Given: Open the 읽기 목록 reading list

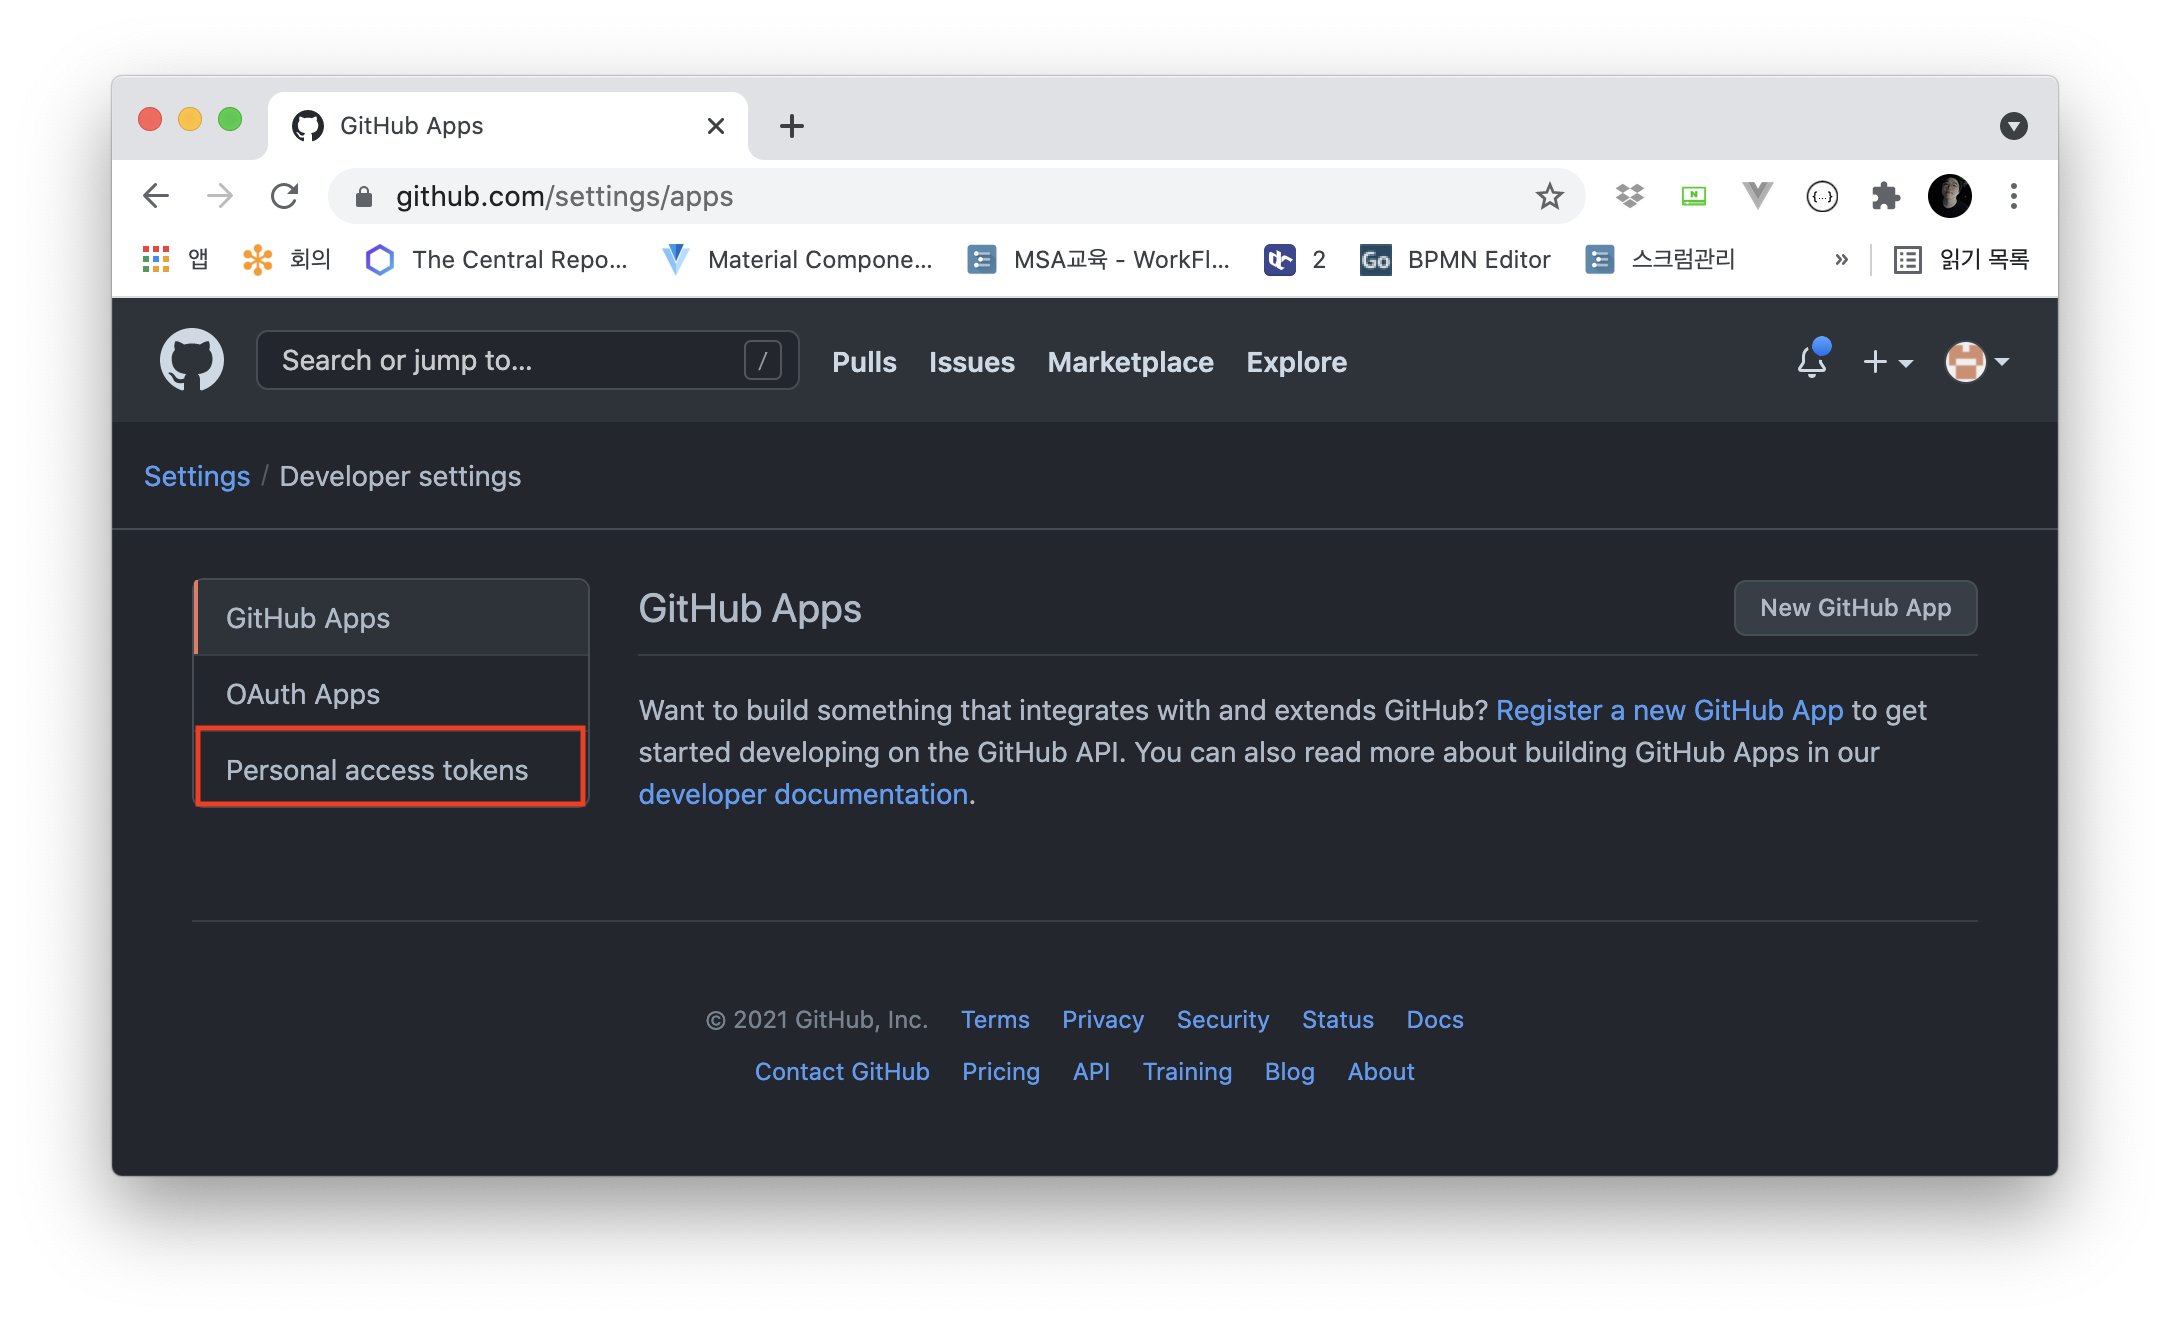Looking at the screenshot, I should coord(1961,260).
